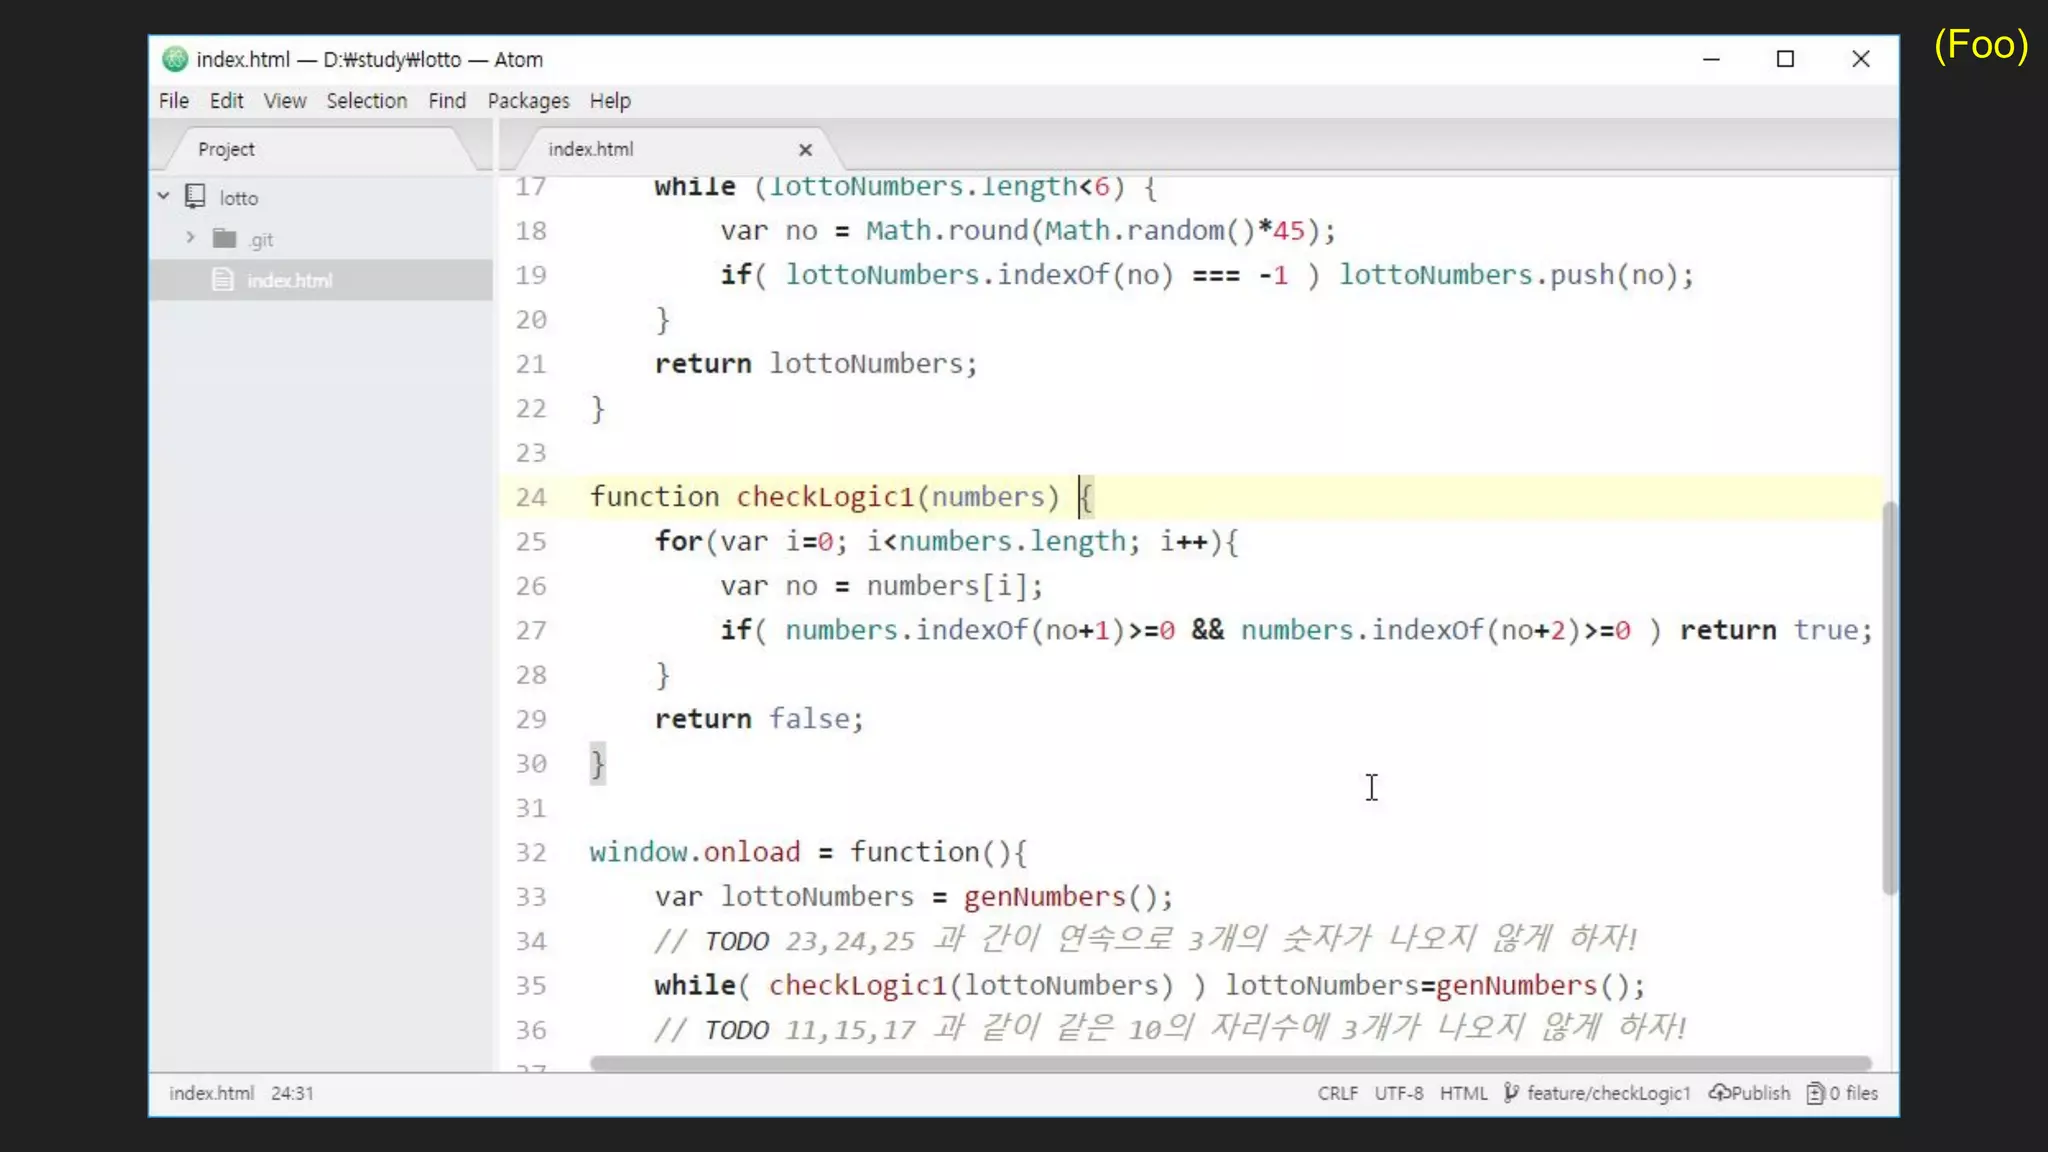
Task: Click the 24:31 cursor position indicator
Action: 292,1093
